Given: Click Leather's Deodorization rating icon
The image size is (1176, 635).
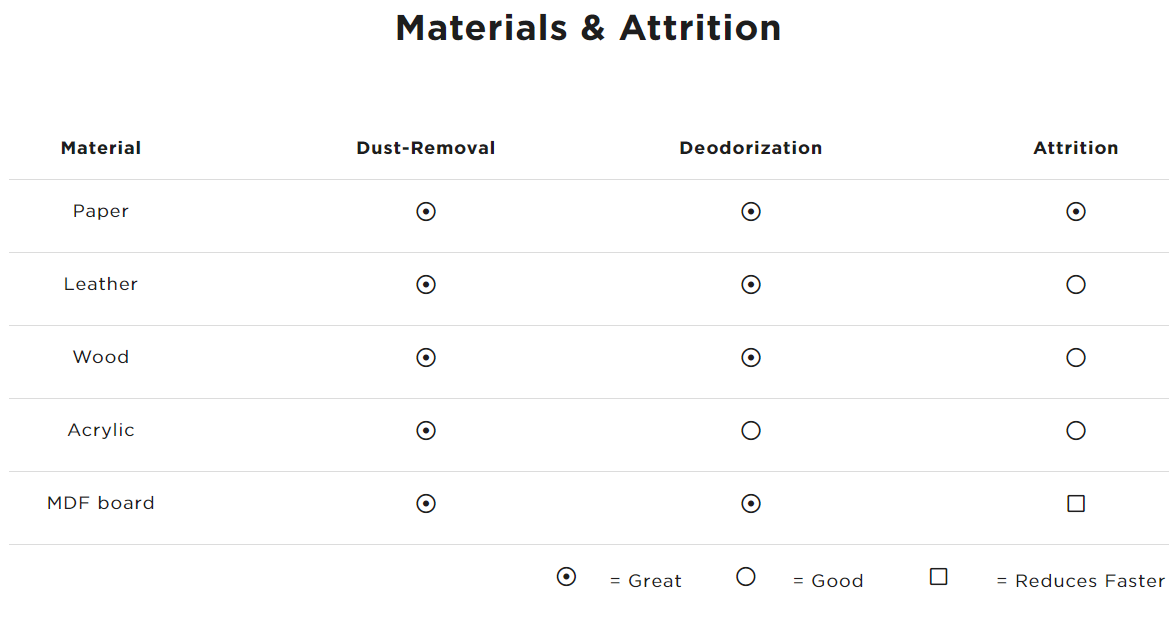Looking at the screenshot, I should point(751,285).
